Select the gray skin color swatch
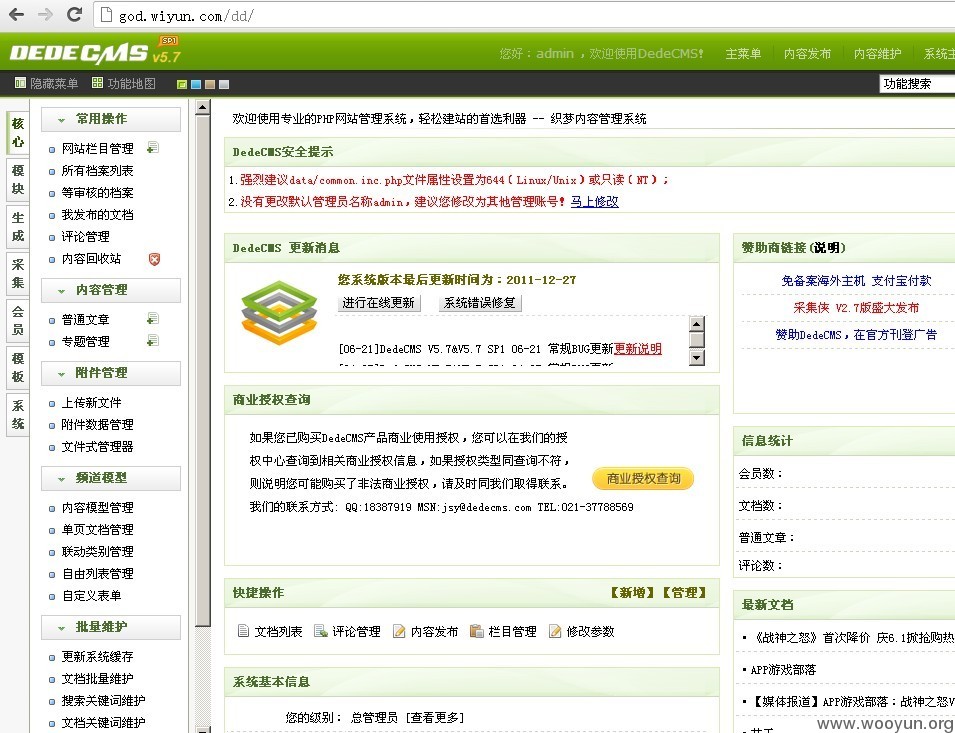The image size is (955, 733). (x=224, y=85)
